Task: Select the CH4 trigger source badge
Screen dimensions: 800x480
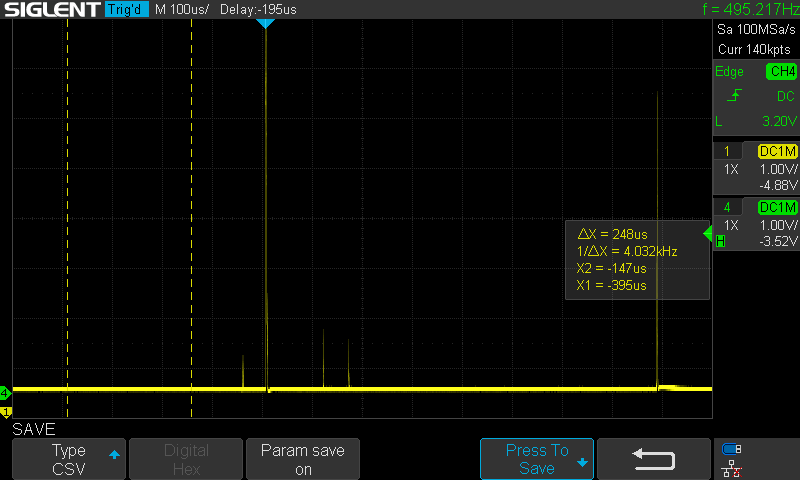Action: point(781,71)
